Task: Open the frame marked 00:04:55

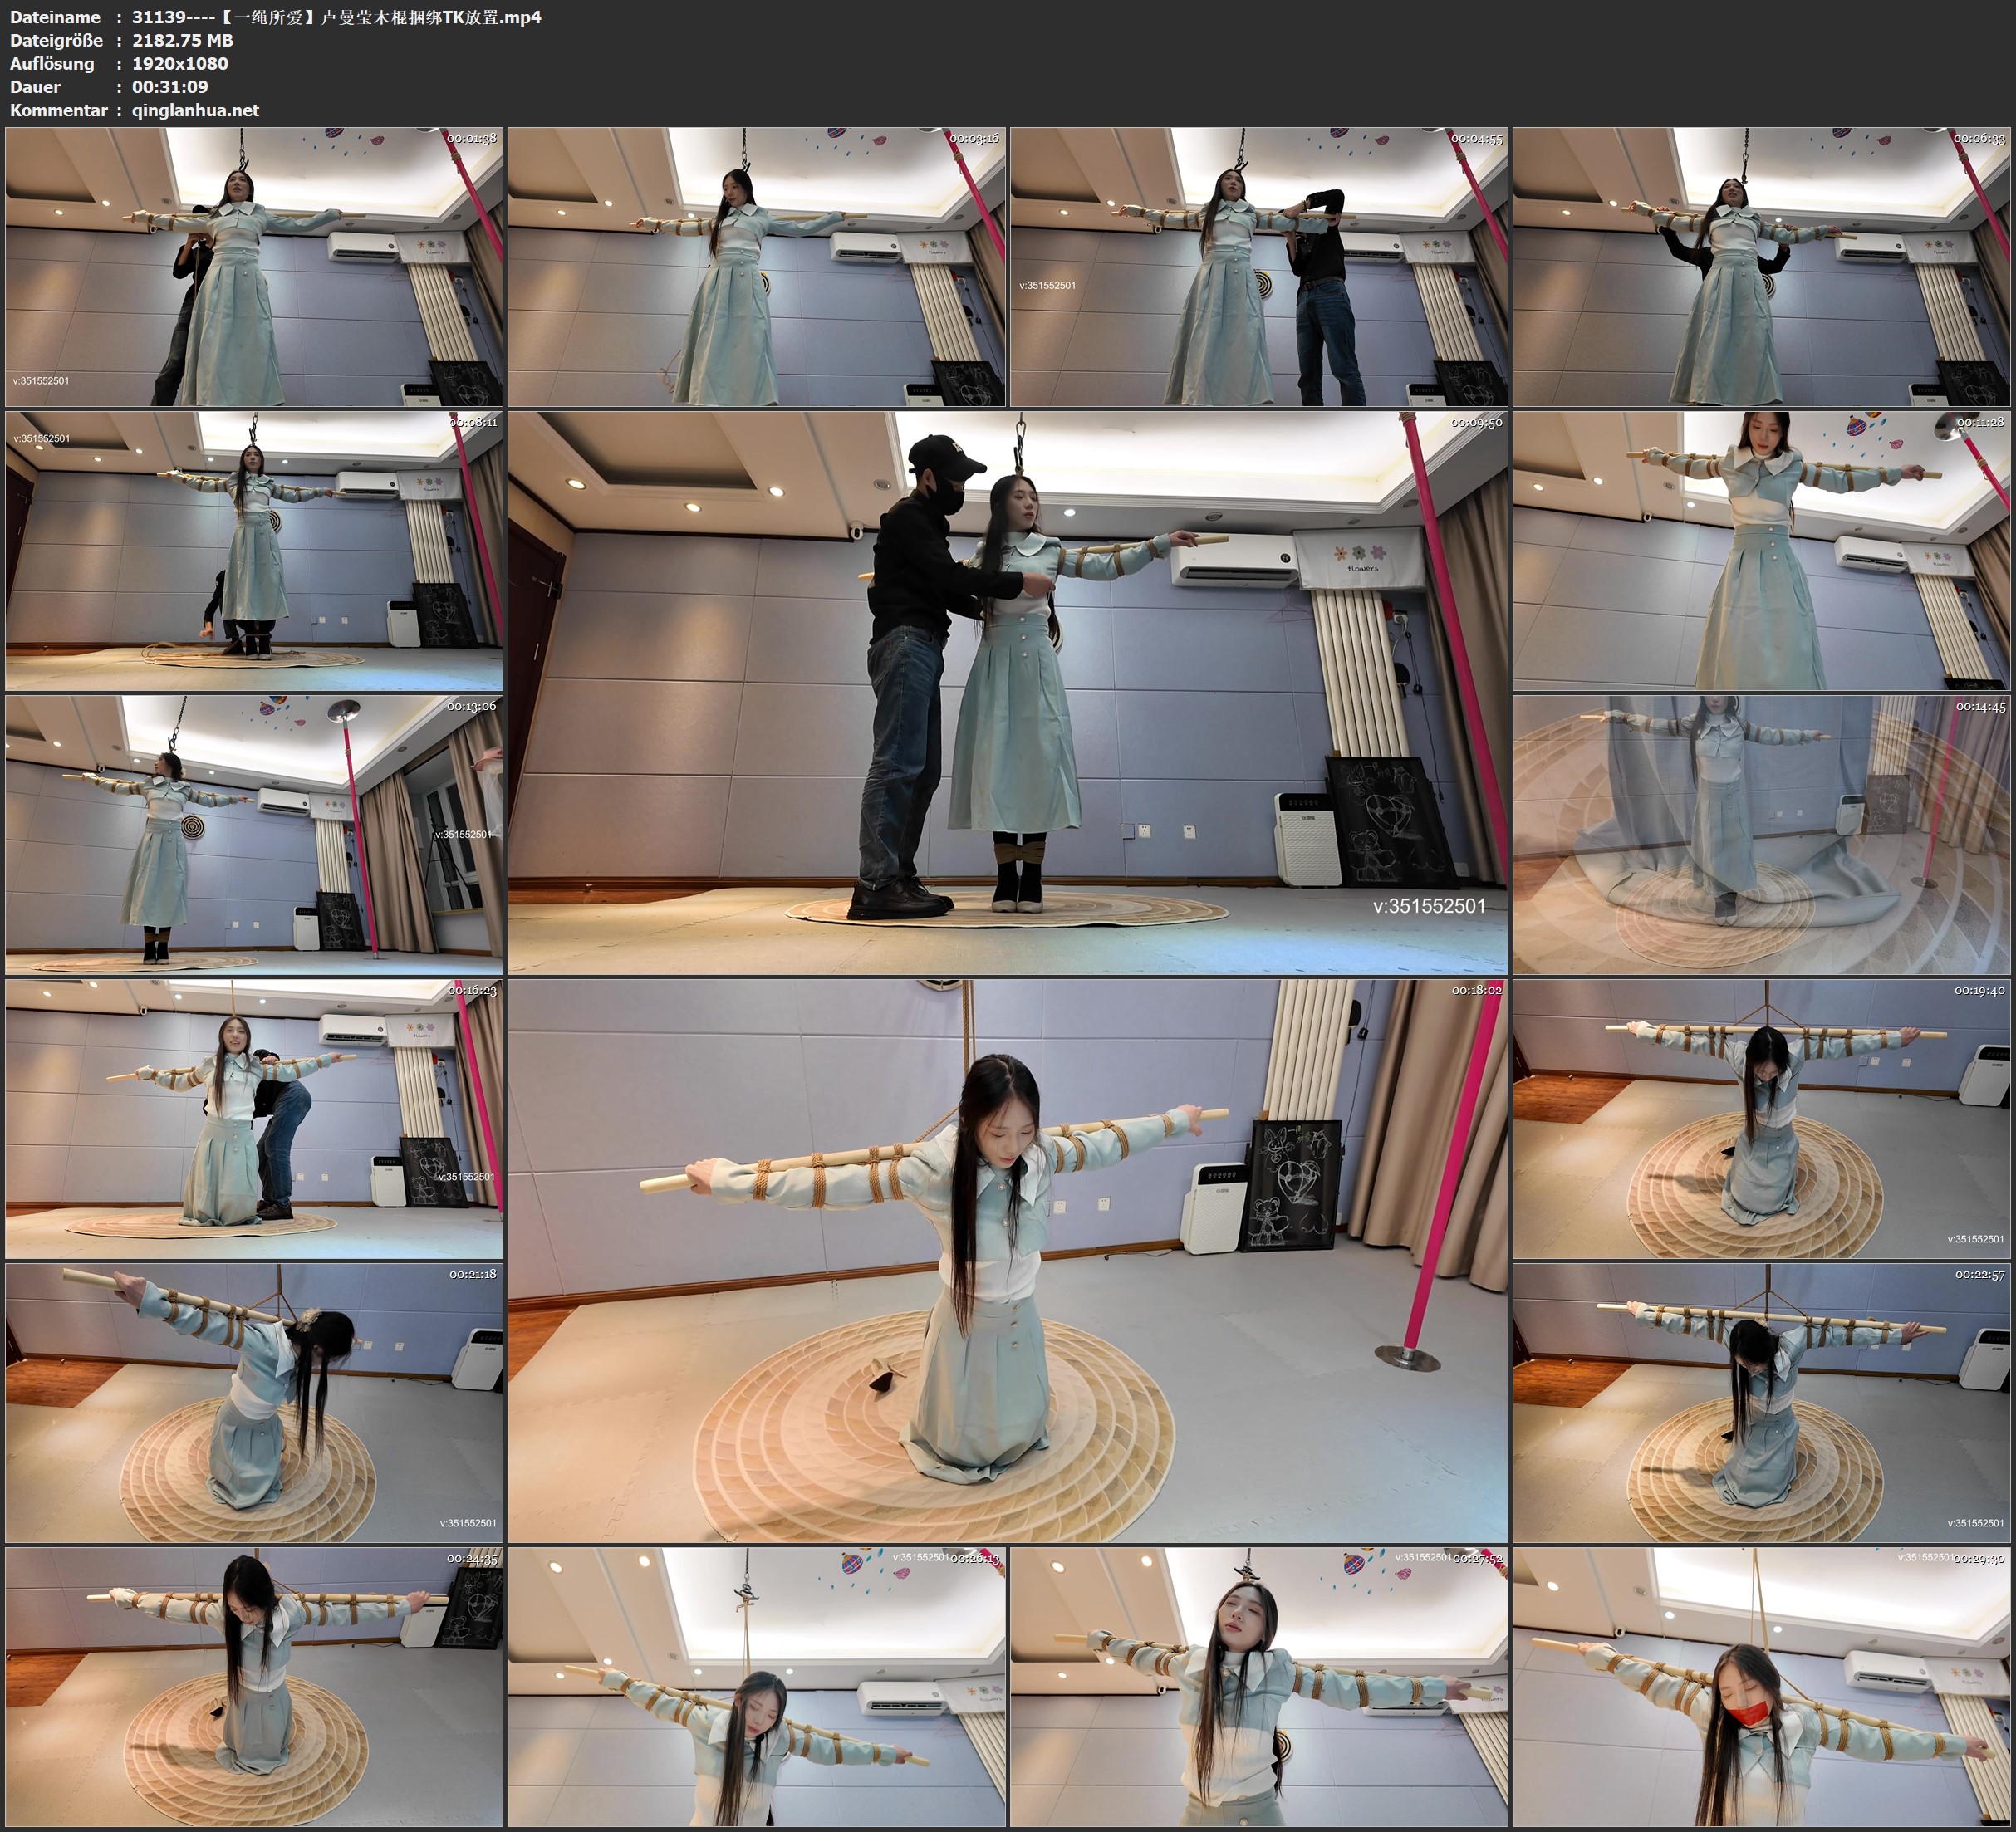Action: coord(1259,266)
